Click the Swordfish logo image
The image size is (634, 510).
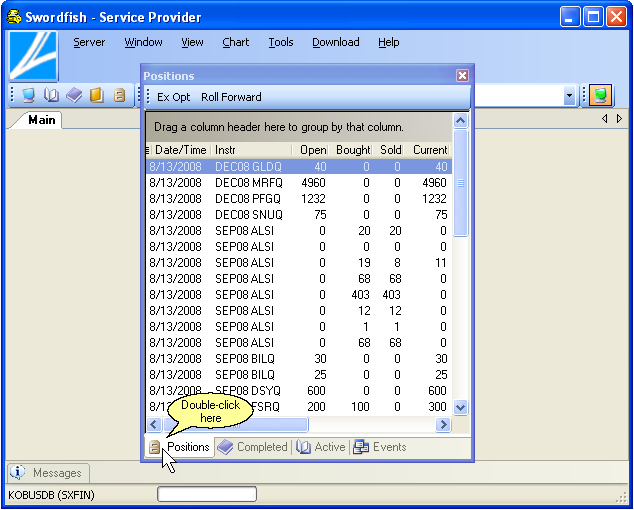(x=33, y=56)
